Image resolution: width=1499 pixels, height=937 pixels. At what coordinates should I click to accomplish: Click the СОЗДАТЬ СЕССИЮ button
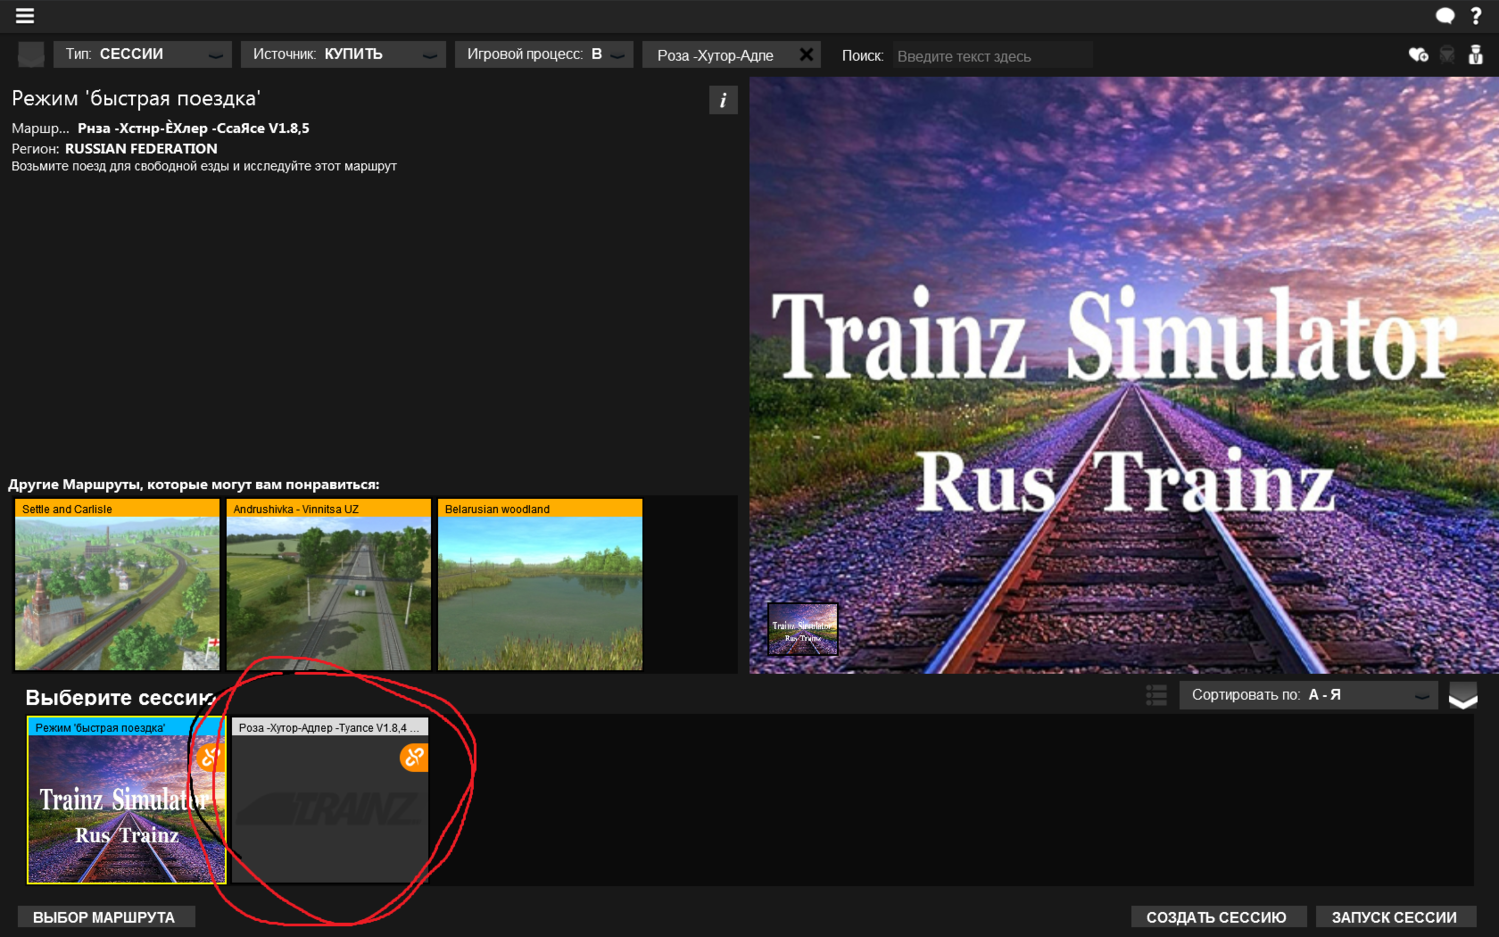(1217, 917)
